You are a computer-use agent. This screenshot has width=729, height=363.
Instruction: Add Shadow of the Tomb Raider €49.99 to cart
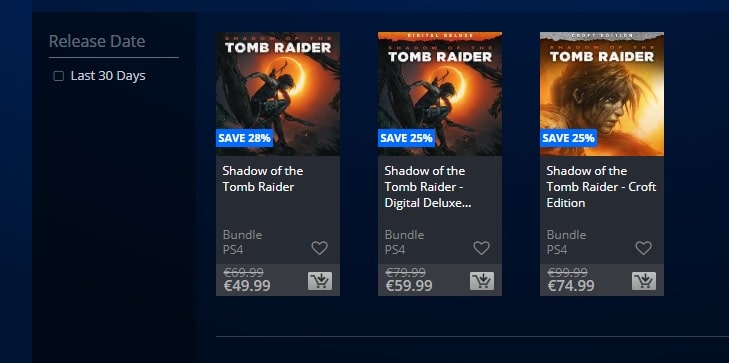pyautogui.click(x=320, y=281)
